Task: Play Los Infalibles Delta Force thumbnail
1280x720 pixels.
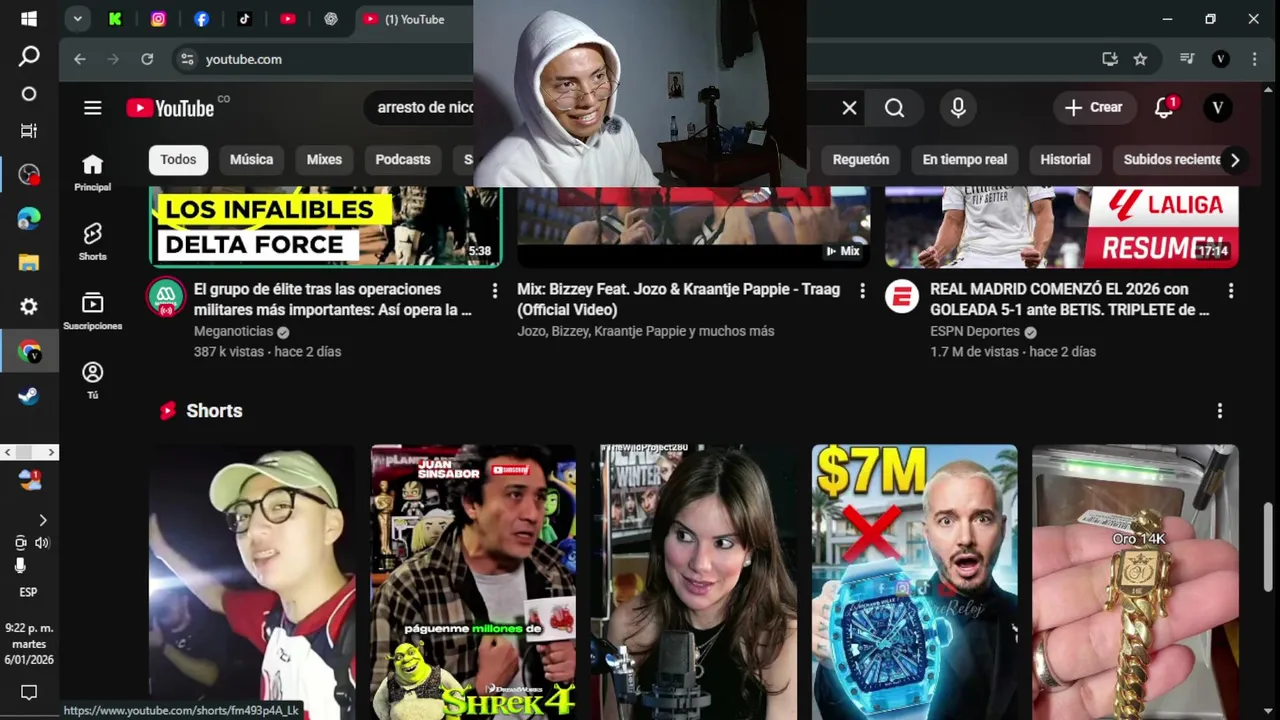Action: (325, 226)
